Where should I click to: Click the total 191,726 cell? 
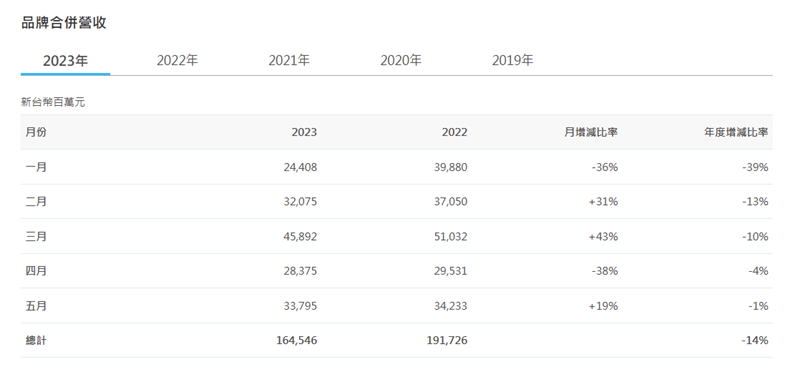(x=447, y=340)
